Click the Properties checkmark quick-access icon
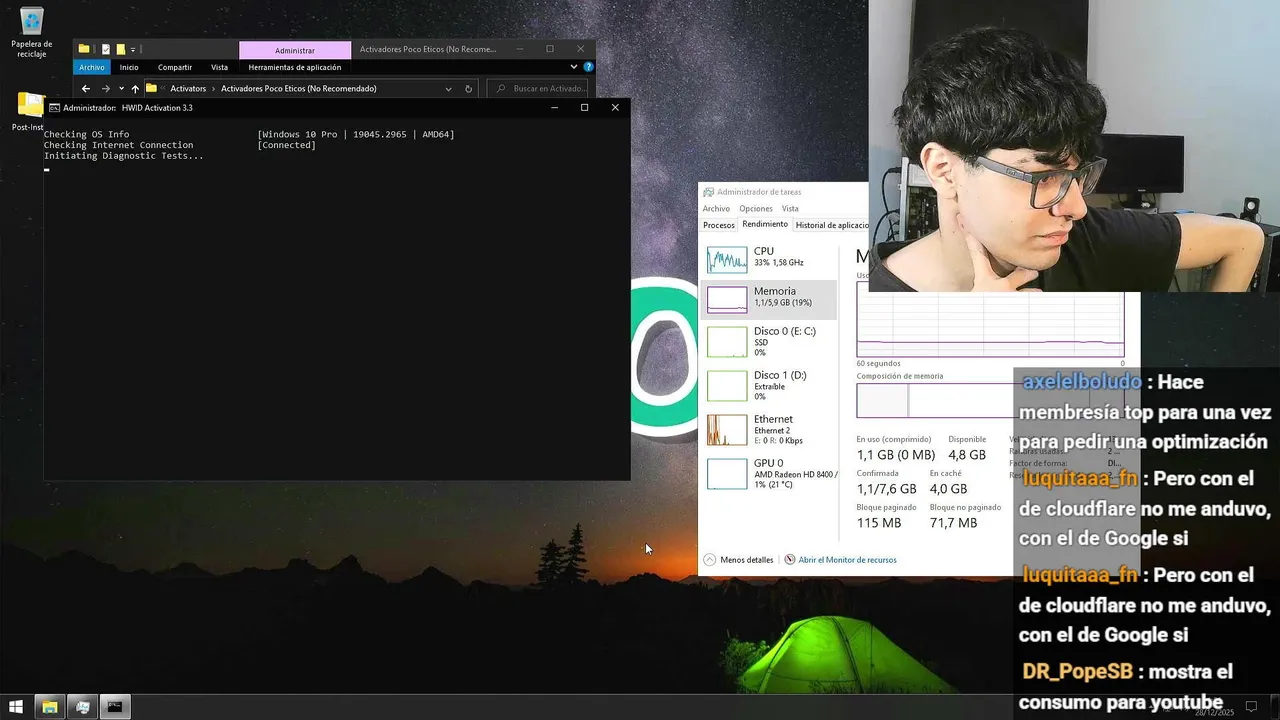Image resolution: width=1280 pixels, height=720 pixels. click(x=106, y=49)
